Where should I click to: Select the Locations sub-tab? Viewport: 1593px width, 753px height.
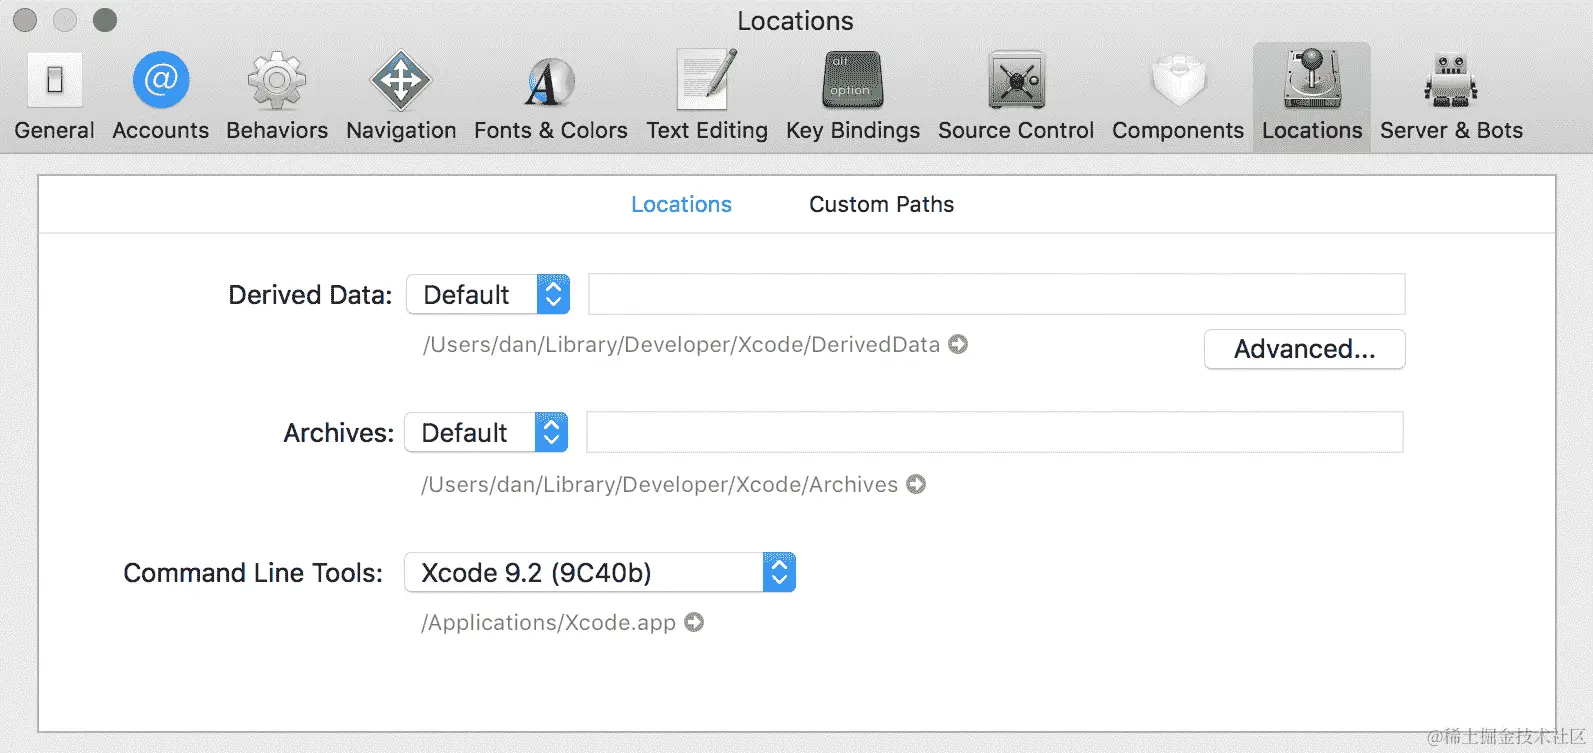tap(681, 204)
